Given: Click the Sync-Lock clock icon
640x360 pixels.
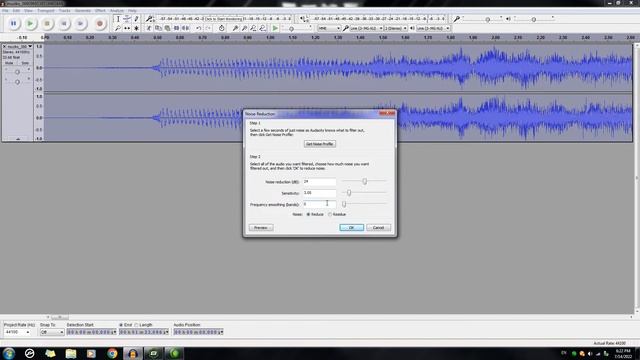Looking at the screenshot, I should (221, 28).
